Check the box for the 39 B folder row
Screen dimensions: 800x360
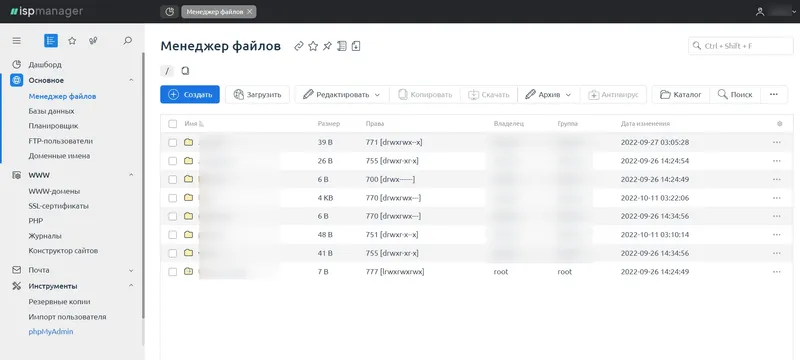pyautogui.click(x=172, y=142)
